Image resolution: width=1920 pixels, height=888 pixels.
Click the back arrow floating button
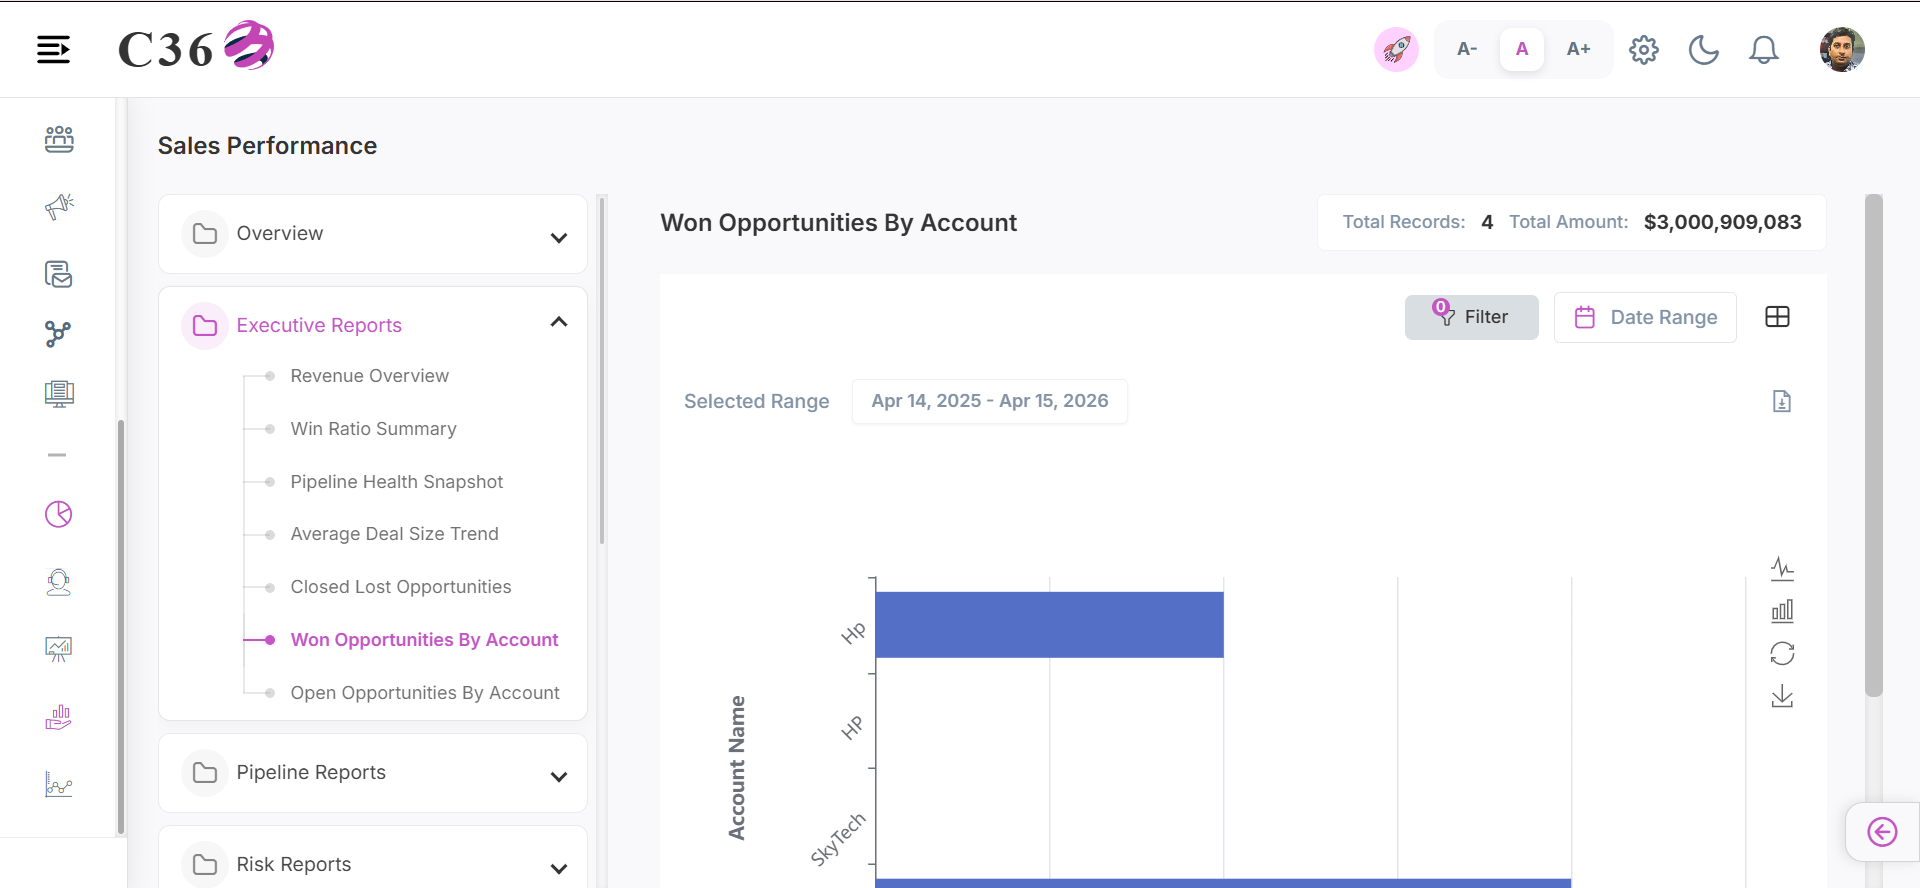1882,832
